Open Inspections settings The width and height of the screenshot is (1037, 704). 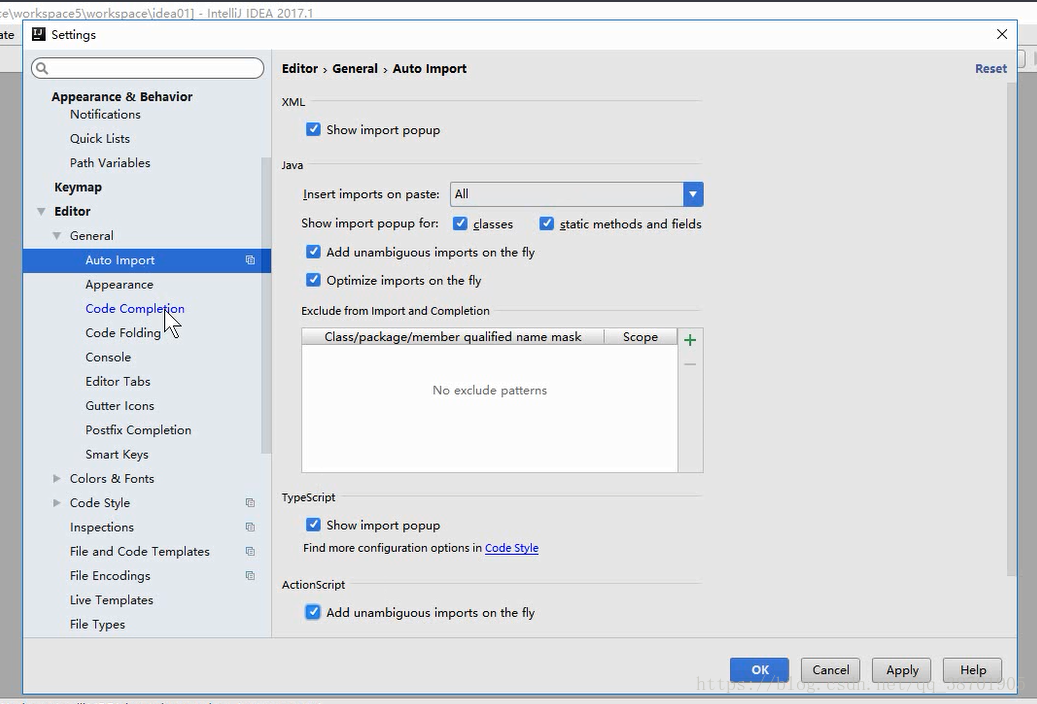point(102,527)
